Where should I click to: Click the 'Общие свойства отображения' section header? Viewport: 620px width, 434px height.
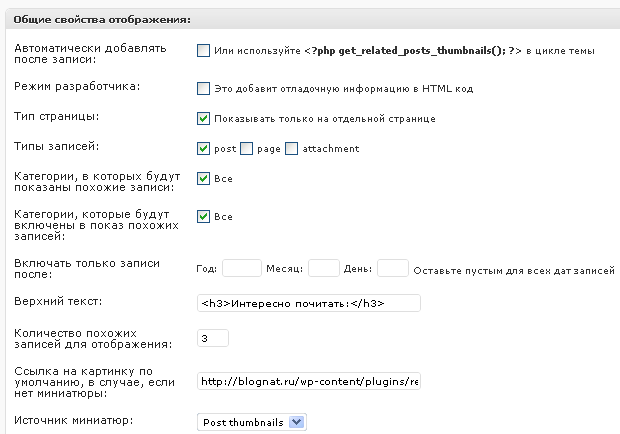(102, 19)
